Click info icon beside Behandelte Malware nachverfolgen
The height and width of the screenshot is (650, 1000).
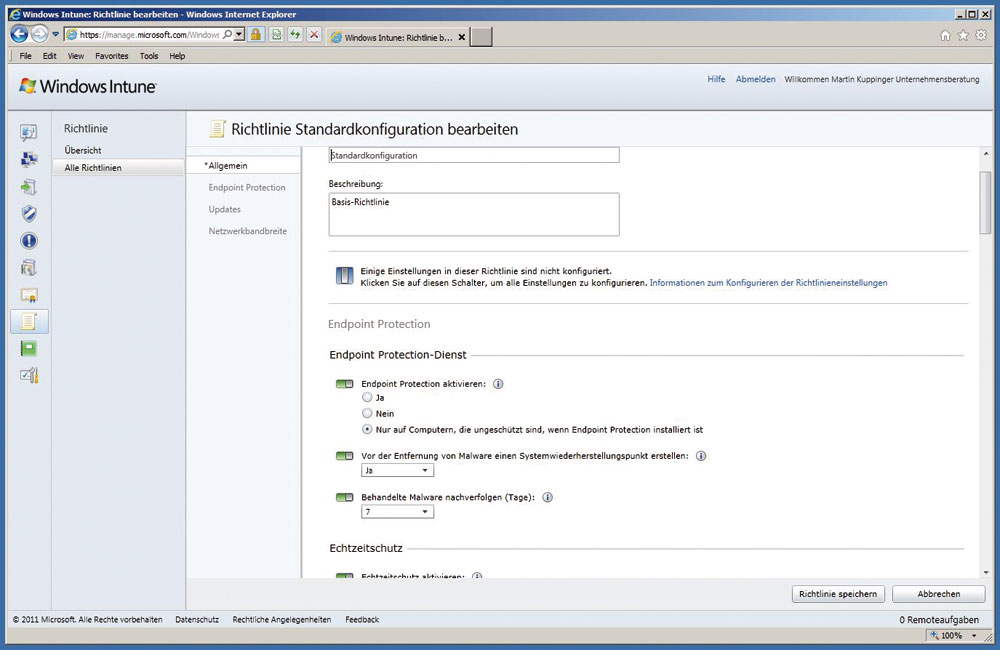[547, 498]
